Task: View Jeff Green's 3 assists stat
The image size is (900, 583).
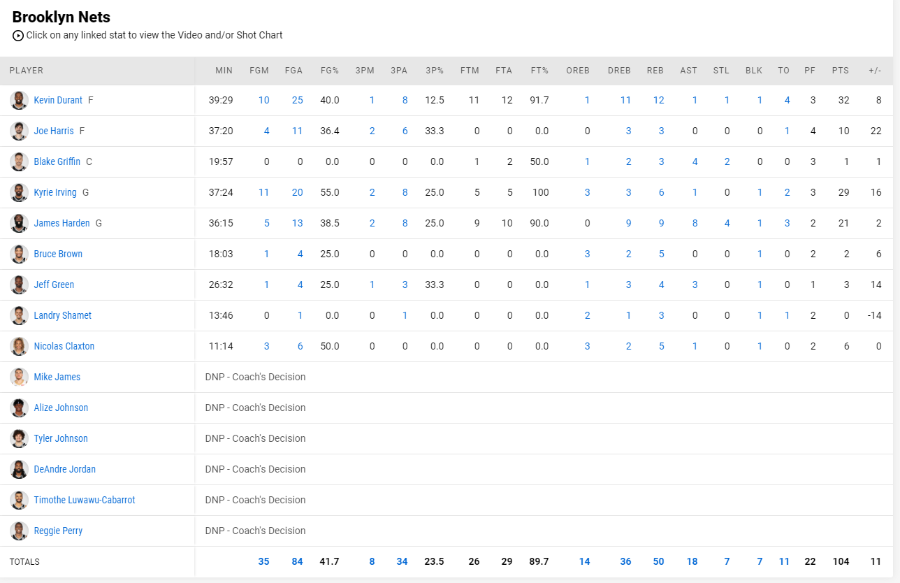Action: tap(695, 285)
